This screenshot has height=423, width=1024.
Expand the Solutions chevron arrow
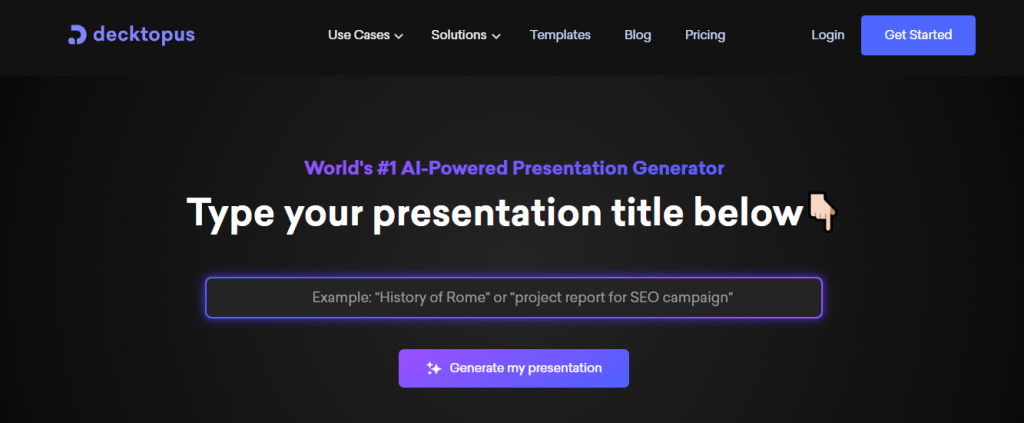(x=496, y=37)
